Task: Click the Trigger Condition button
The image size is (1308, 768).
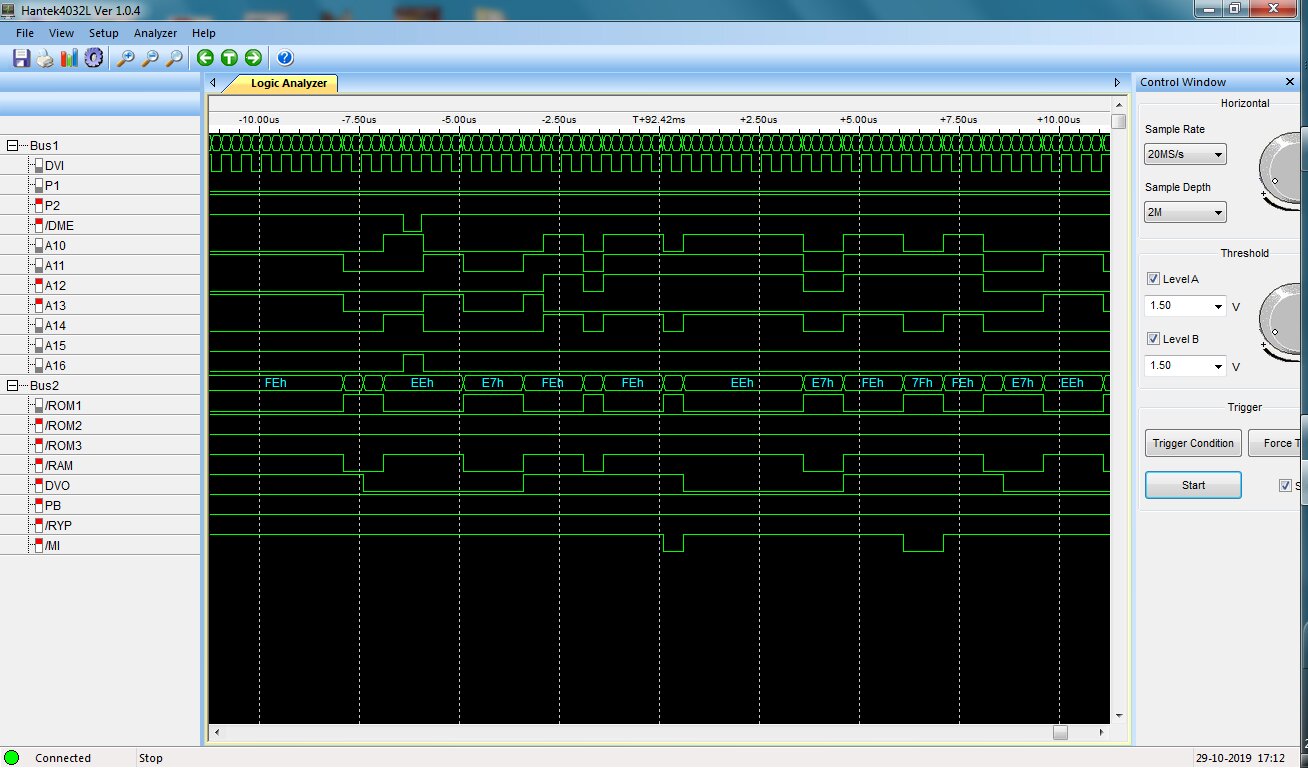Action: pos(1192,443)
